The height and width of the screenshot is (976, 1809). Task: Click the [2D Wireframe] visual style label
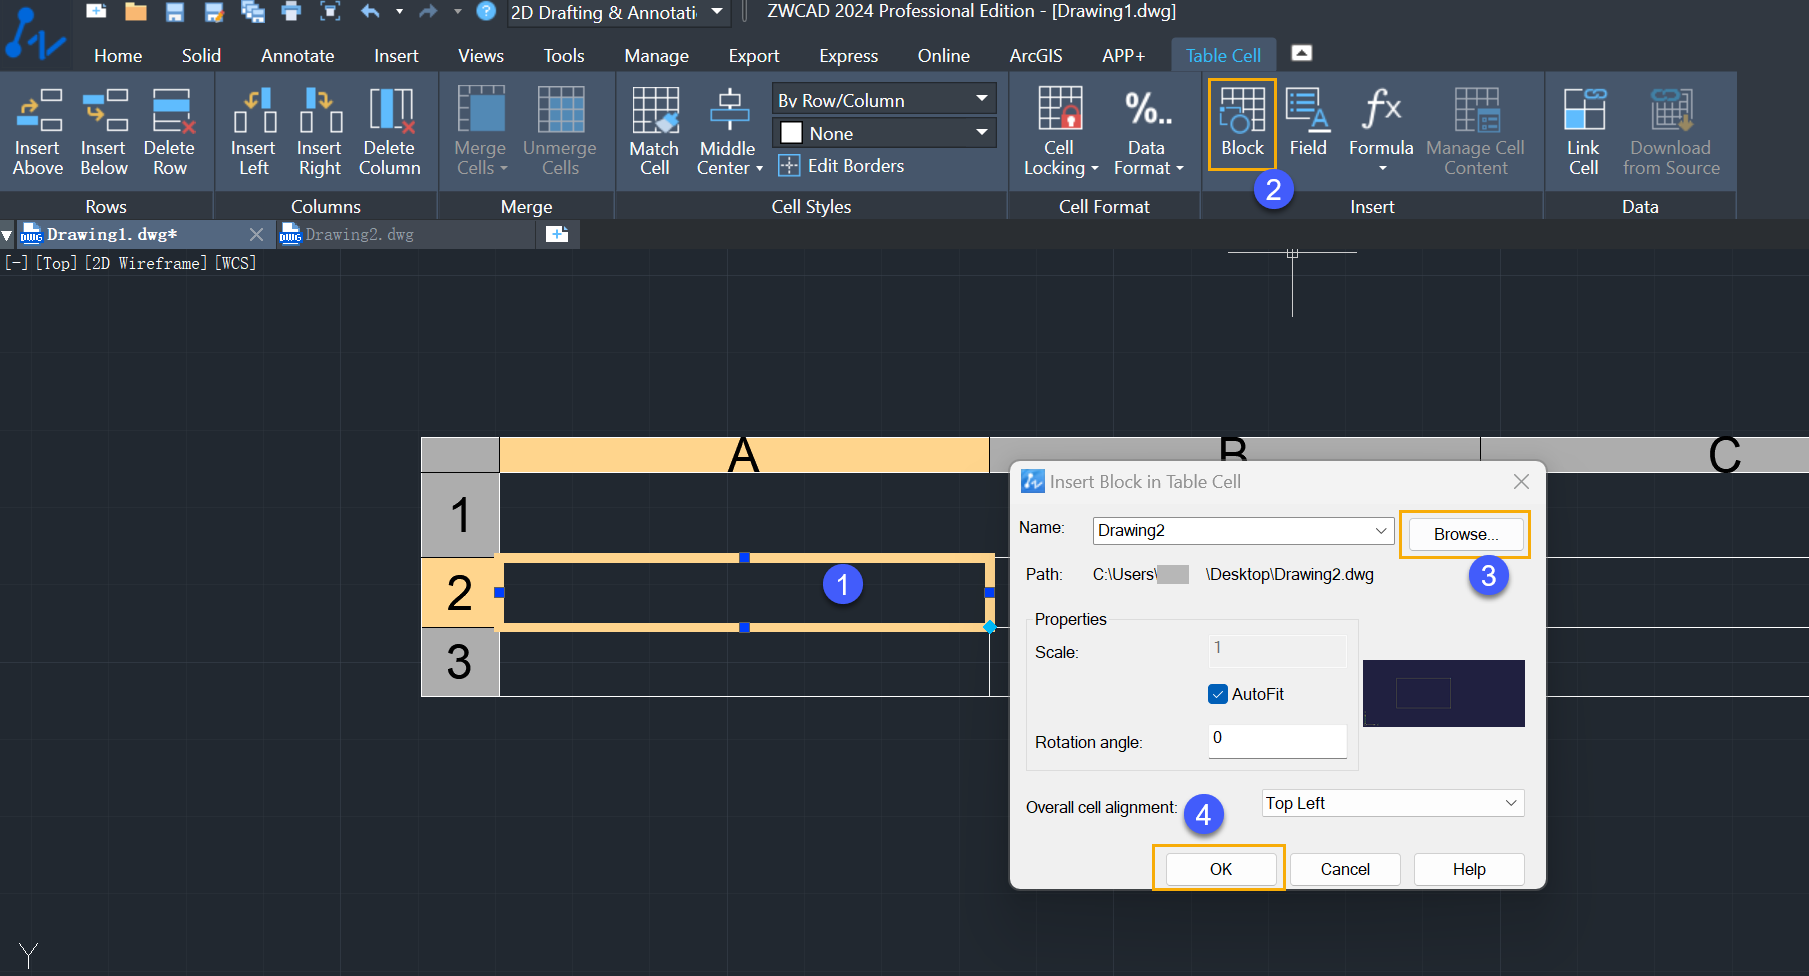[x=146, y=263]
